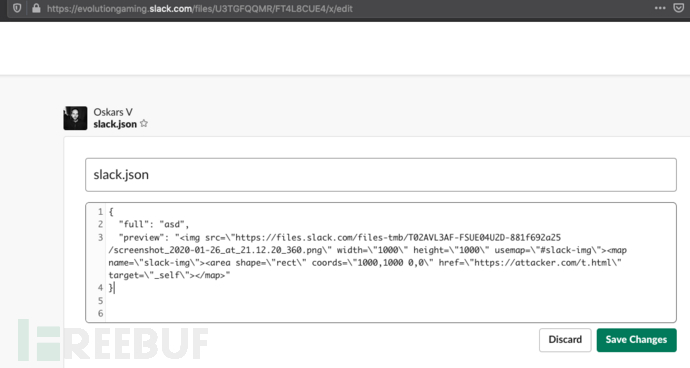
Task: Click the "full": "asd" line in editor
Action: [x=154, y=224]
